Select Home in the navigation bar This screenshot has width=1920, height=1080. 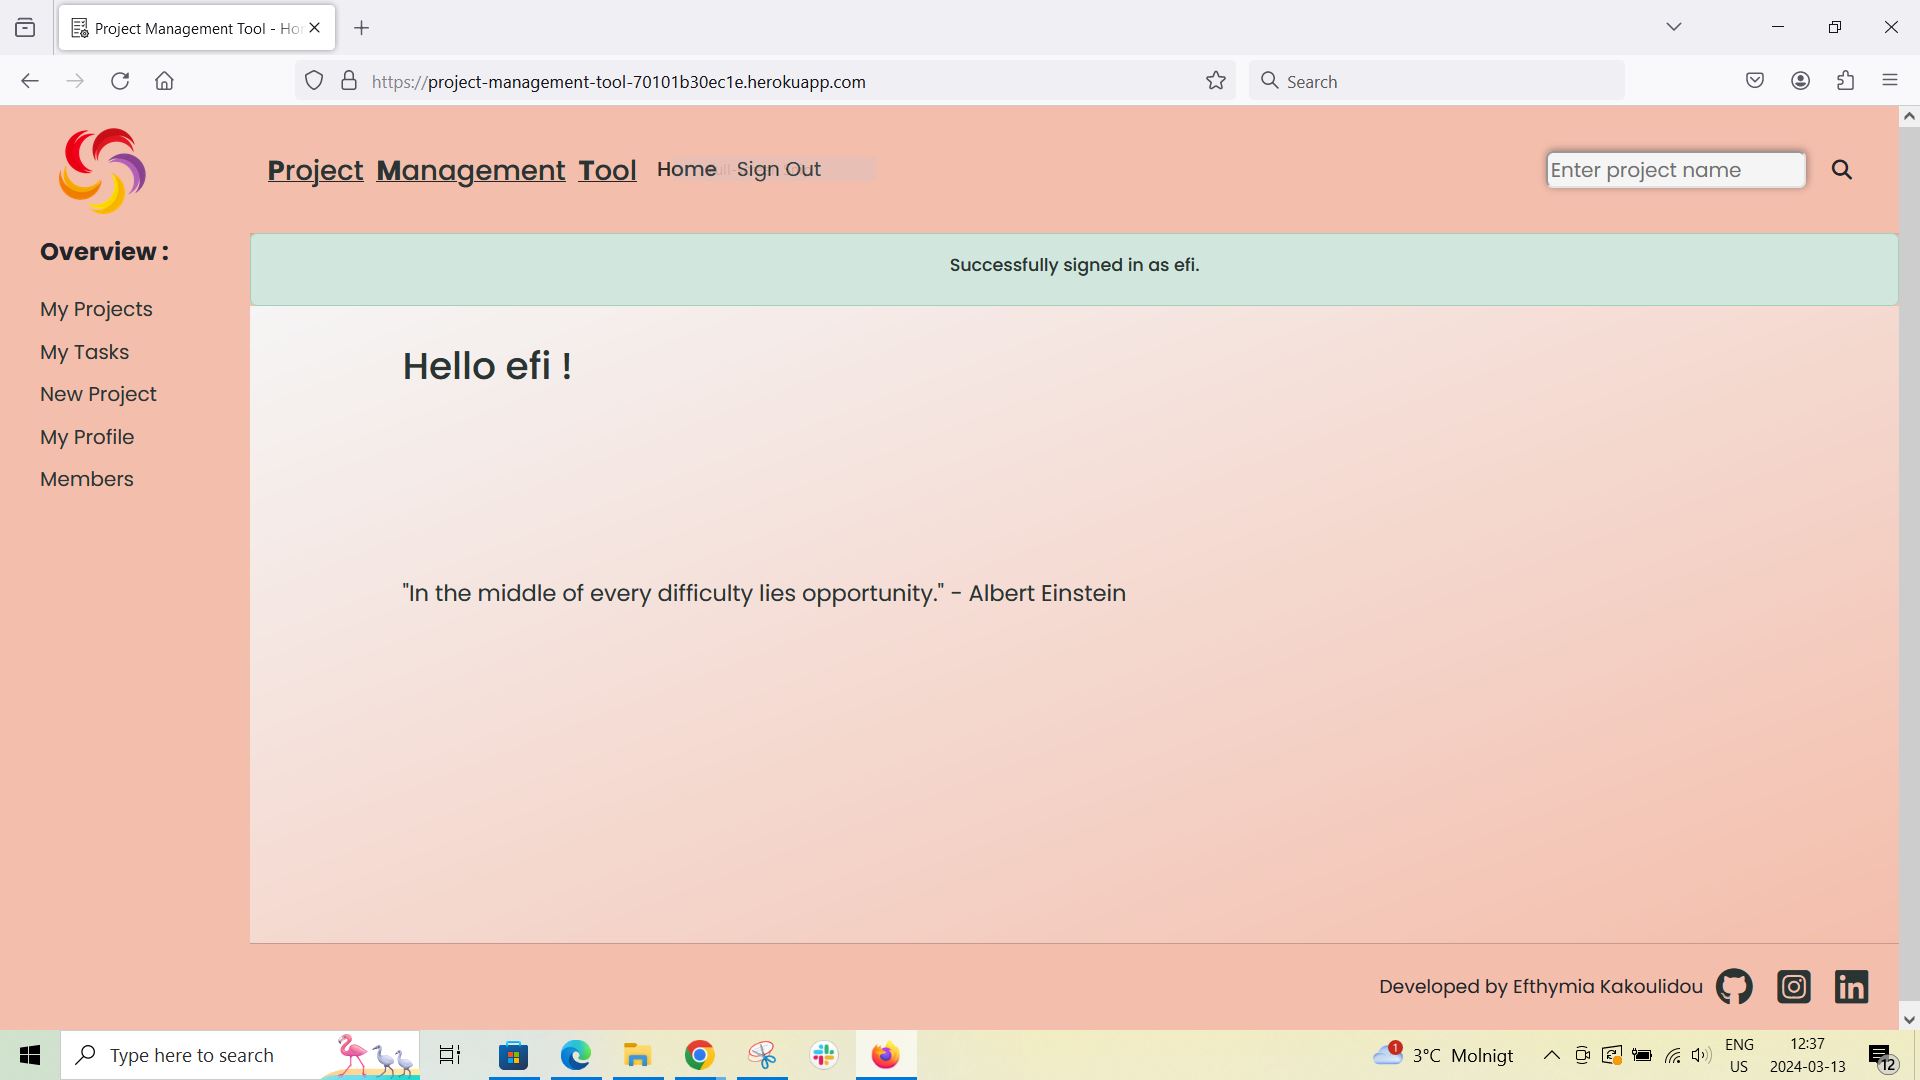coord(686,169)
